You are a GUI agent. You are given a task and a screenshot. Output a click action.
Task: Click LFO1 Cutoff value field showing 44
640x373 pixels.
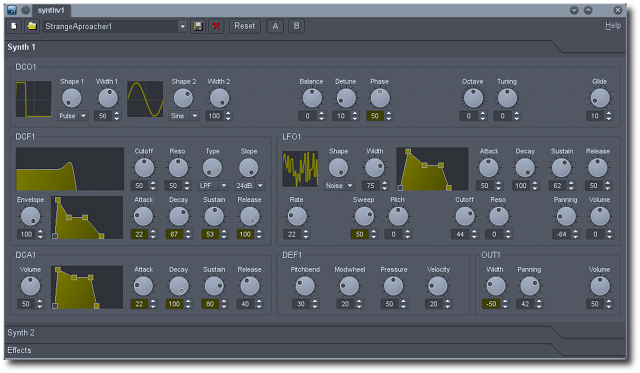click(460, 234)
